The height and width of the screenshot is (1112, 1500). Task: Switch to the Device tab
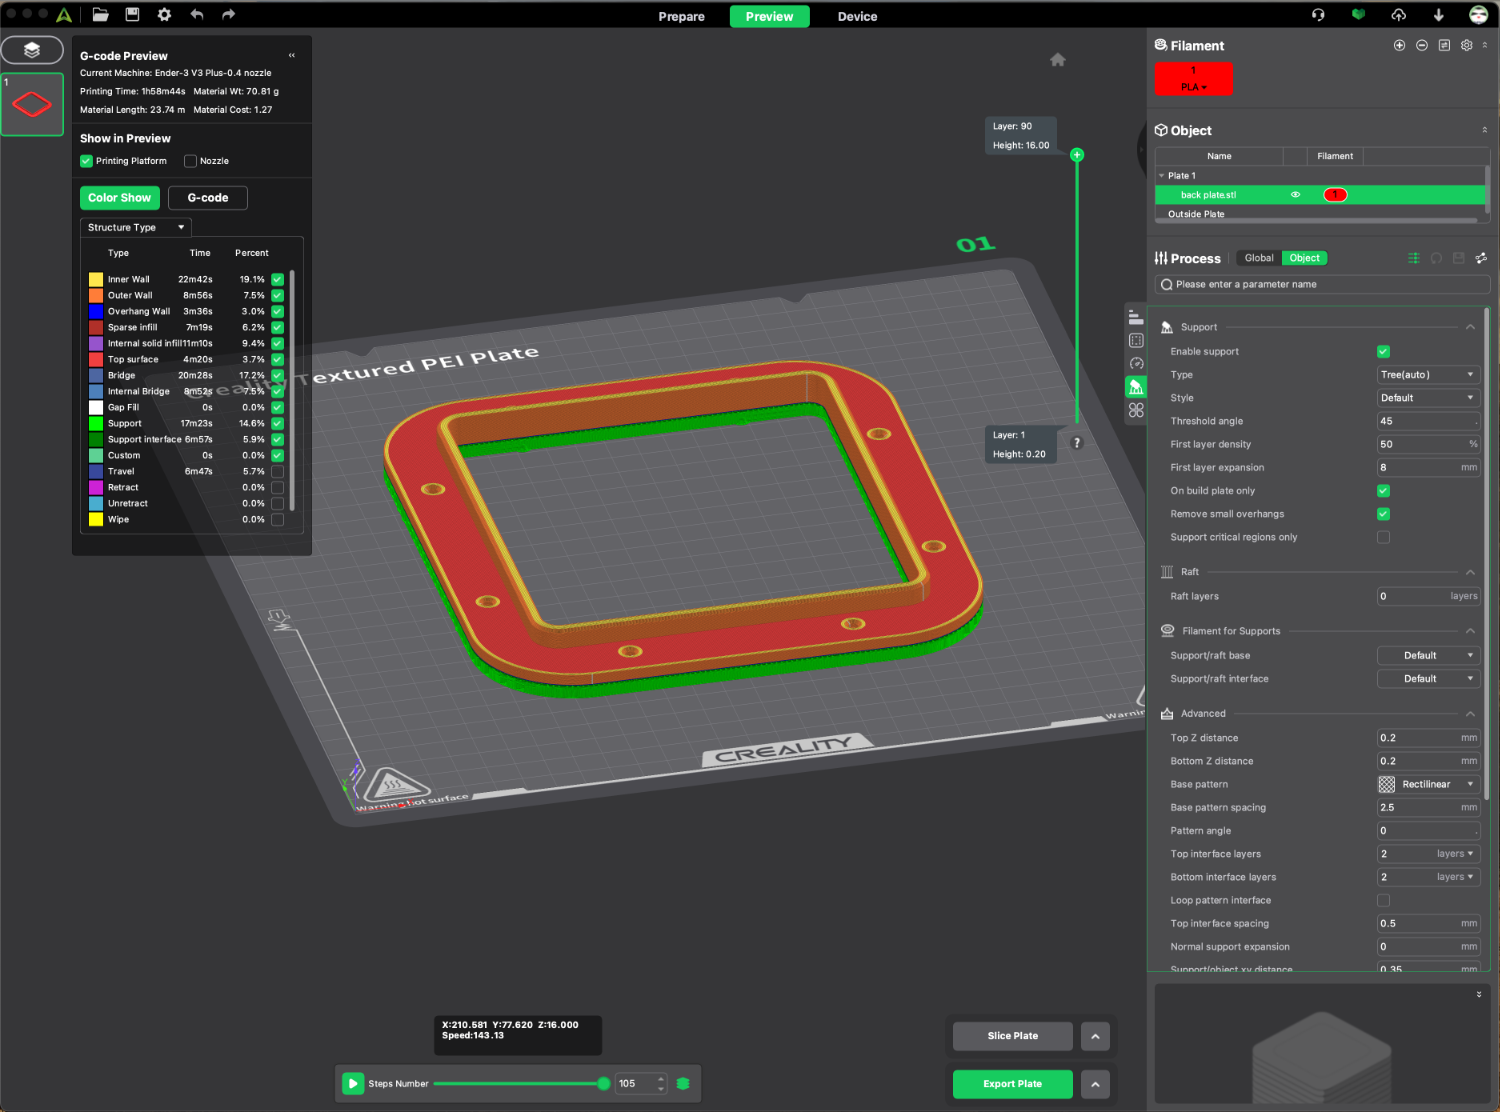(857, 16)
